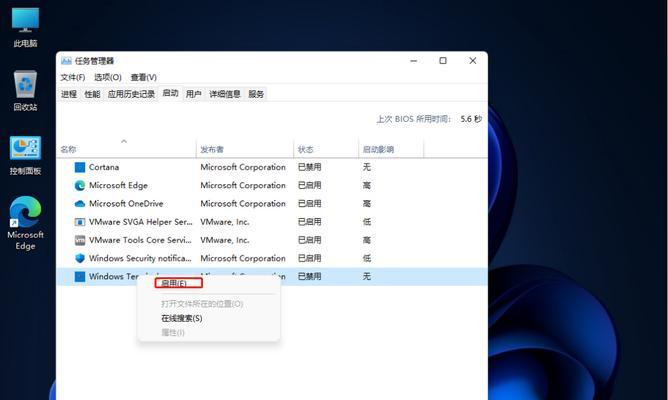
Task: Click OneDrive's 已启用 status cell
Action: pyautogui.click(x=309, y=204)
